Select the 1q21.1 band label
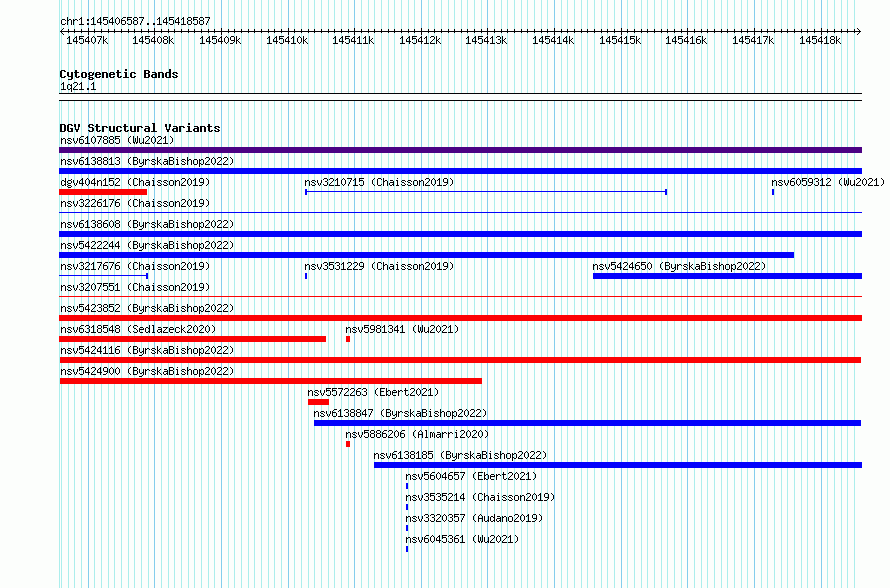The image size is (890, 588). (78, 86)
